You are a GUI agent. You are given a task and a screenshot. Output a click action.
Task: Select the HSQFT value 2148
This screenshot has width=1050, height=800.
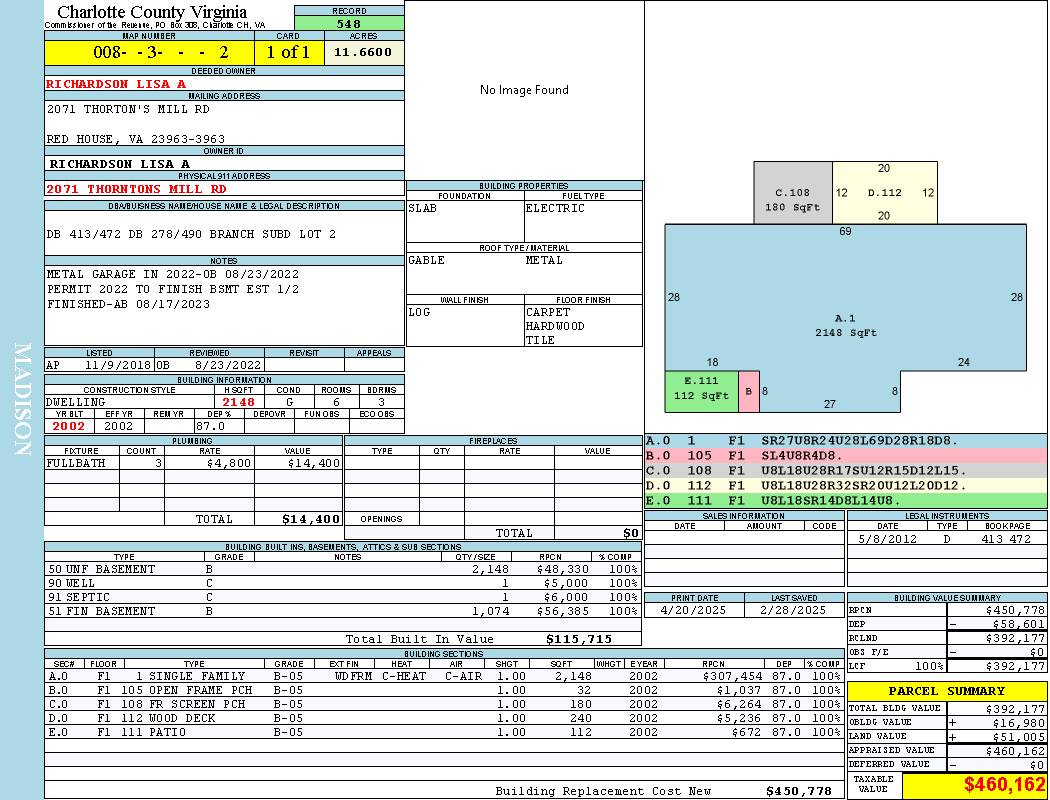point(238,402)
